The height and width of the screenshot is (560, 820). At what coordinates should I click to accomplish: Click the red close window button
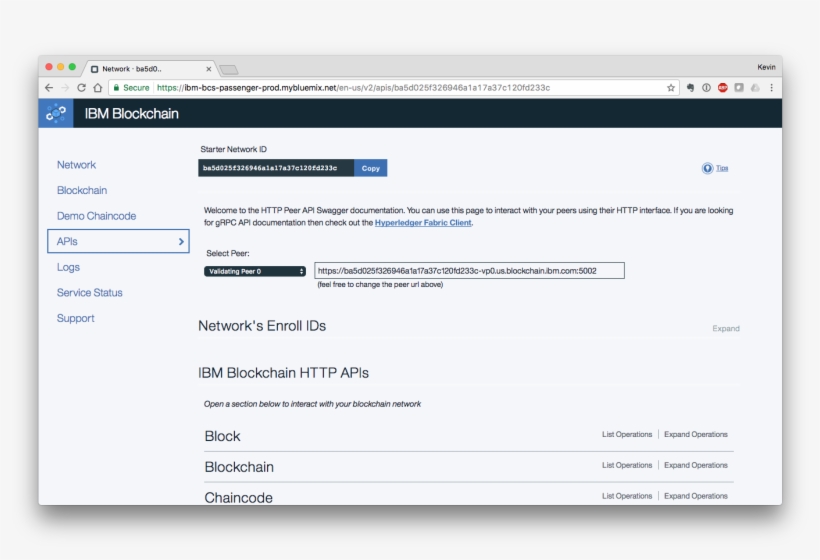49,67
